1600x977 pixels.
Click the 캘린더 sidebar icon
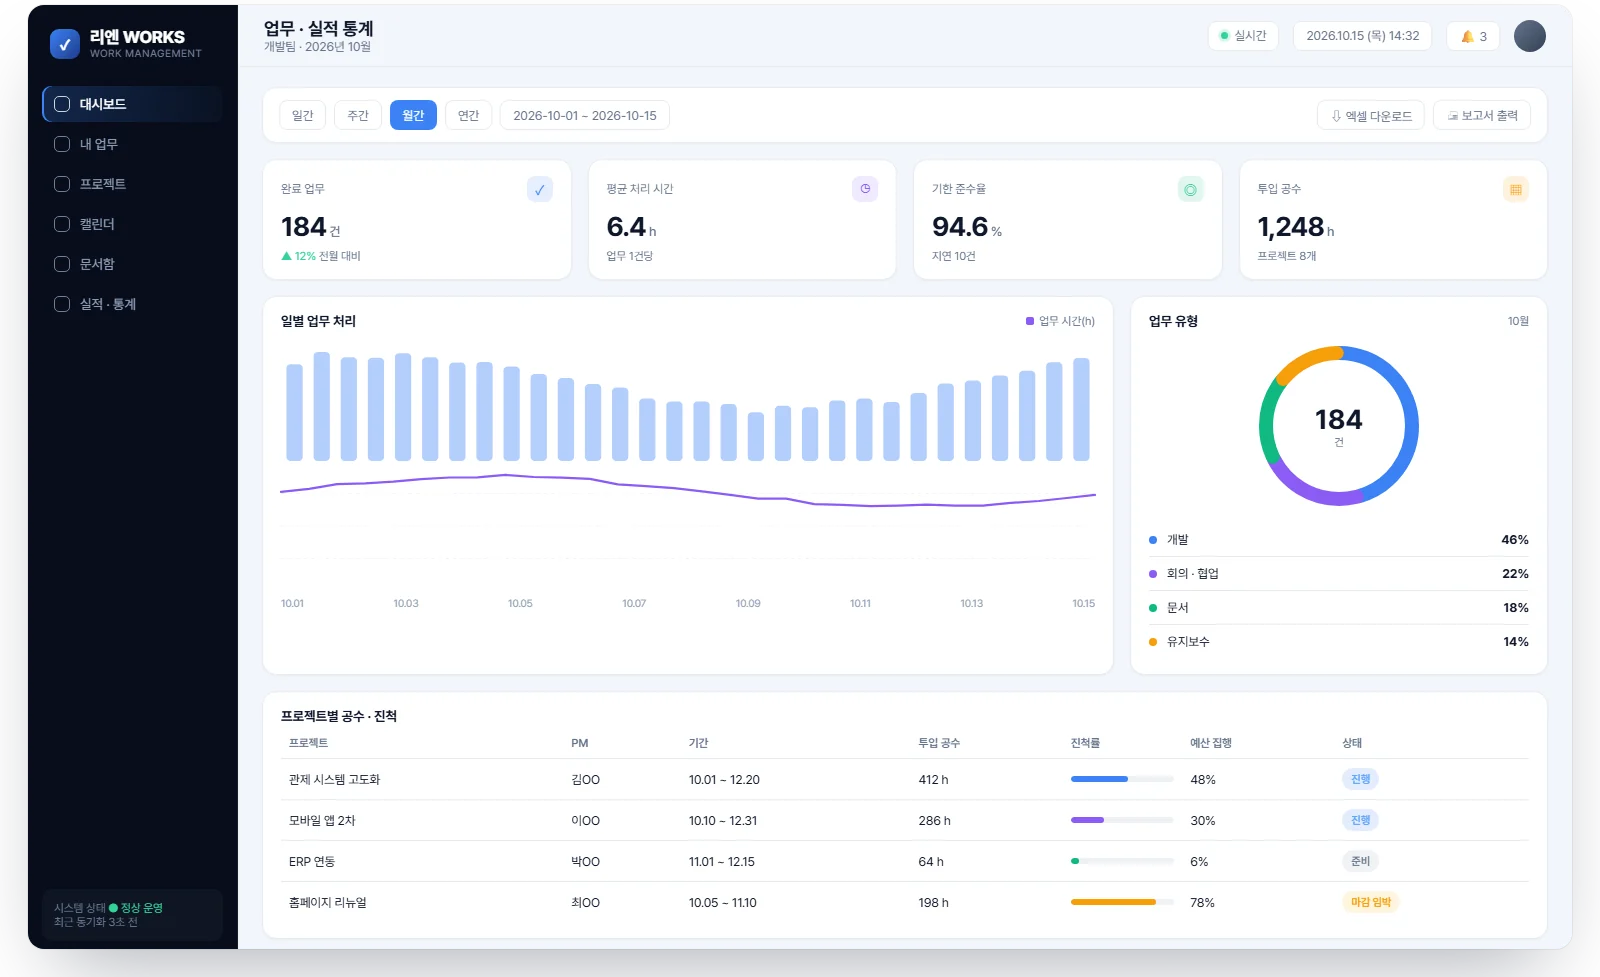point(62,224)
